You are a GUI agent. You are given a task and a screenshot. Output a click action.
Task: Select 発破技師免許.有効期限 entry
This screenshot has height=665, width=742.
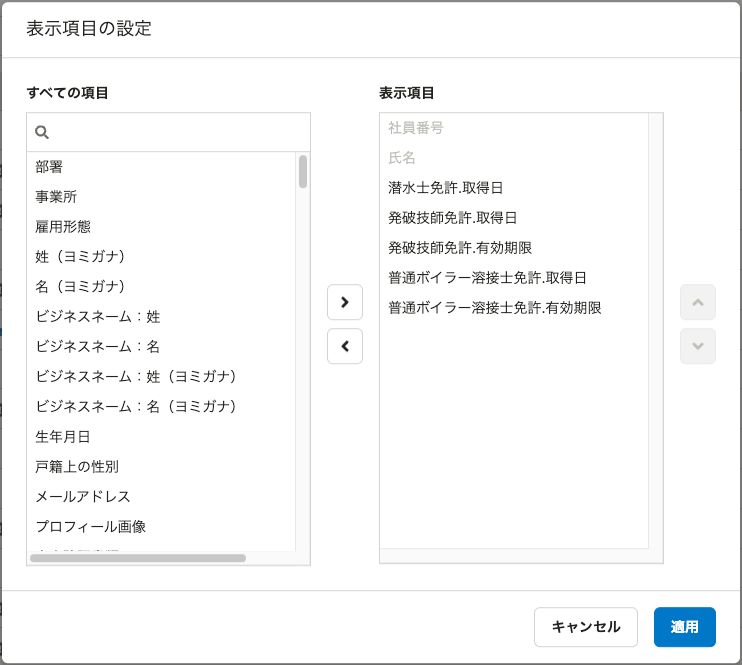(459, 248)
